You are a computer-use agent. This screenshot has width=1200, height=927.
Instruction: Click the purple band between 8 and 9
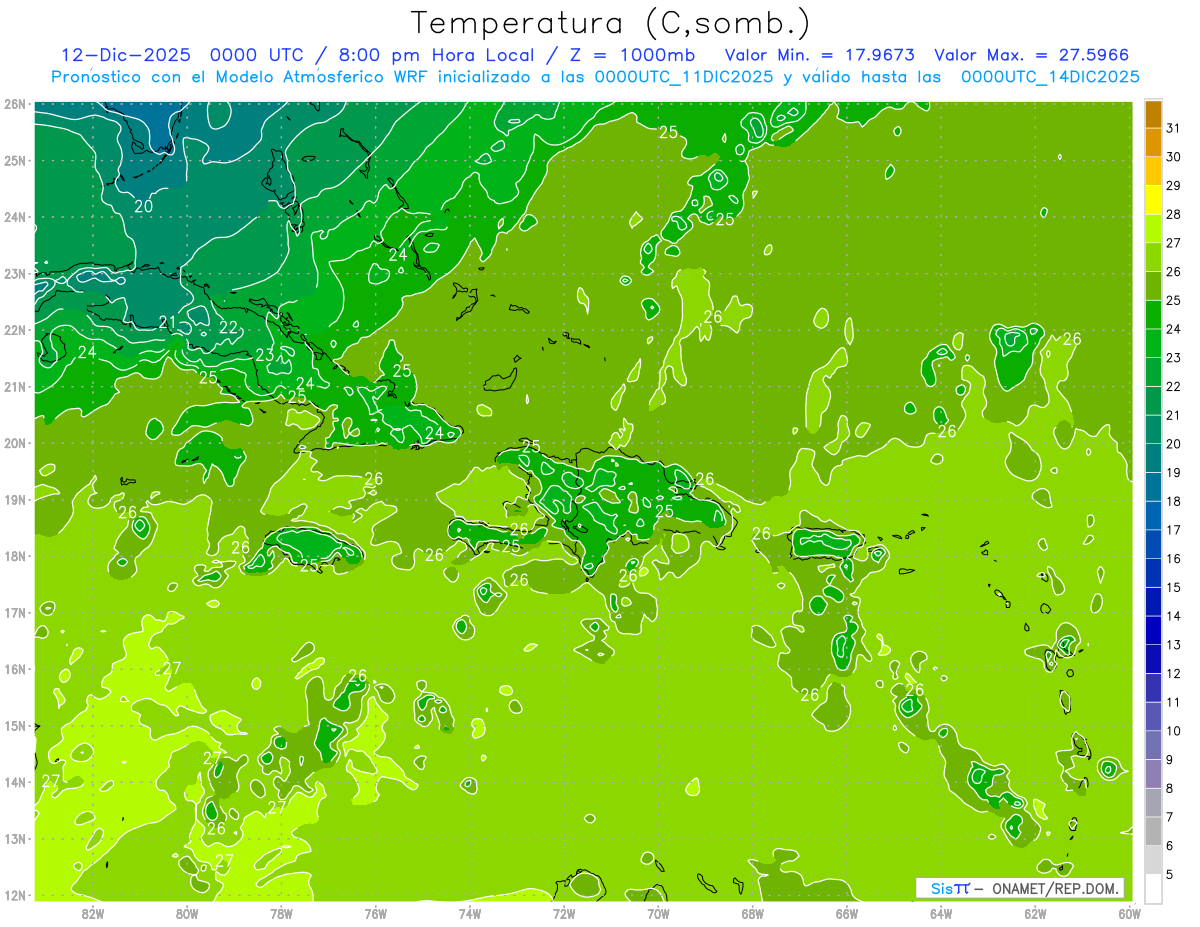click(x=1153, y=774)
